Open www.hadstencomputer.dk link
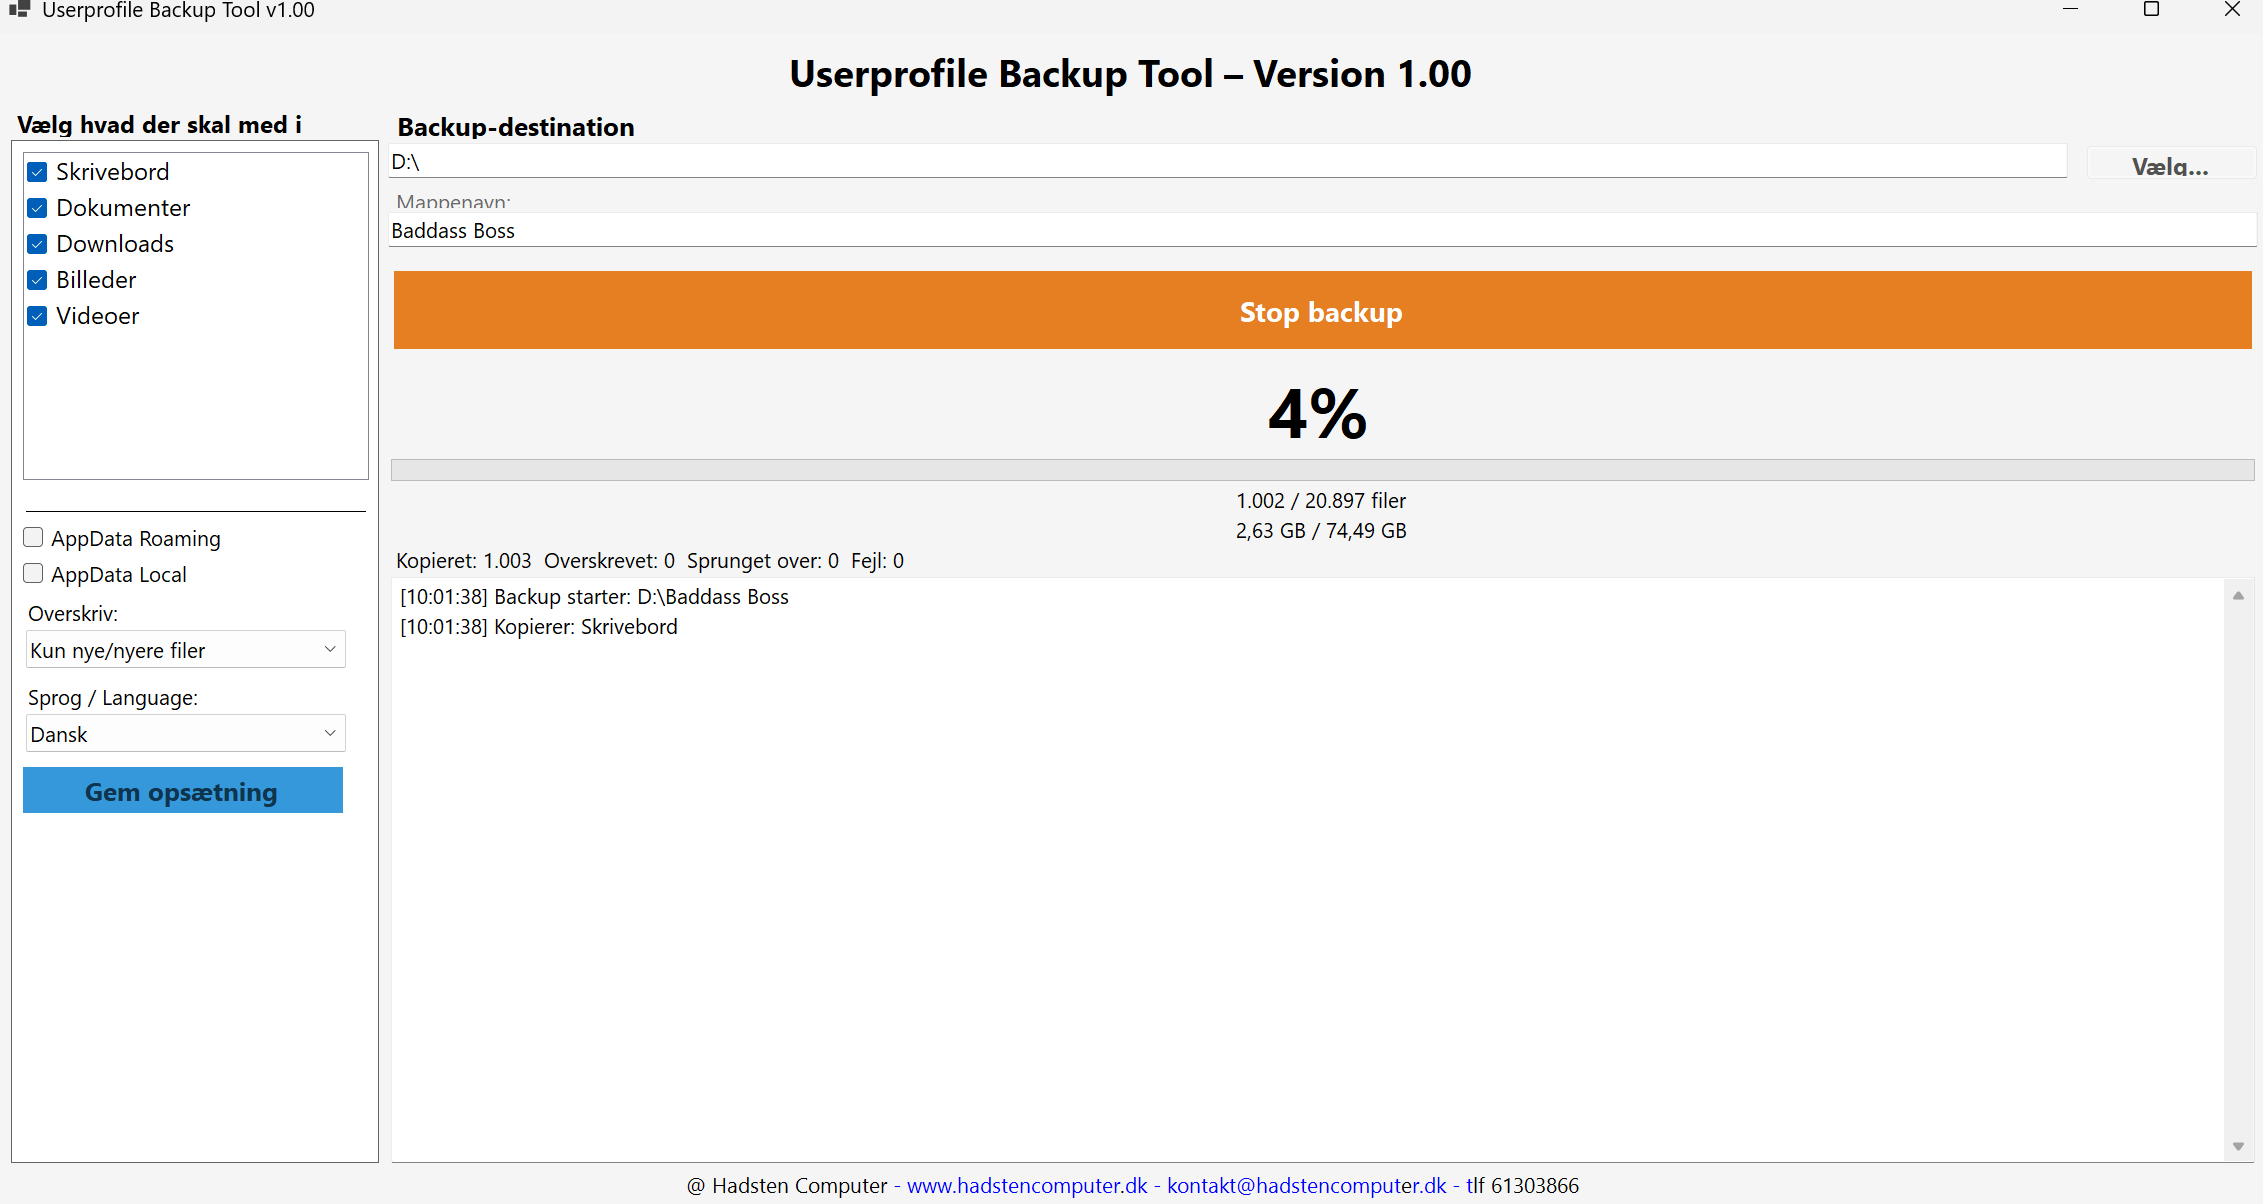The width and height of the screenshot is (2263, 1204). (x=1027, y=1186)
